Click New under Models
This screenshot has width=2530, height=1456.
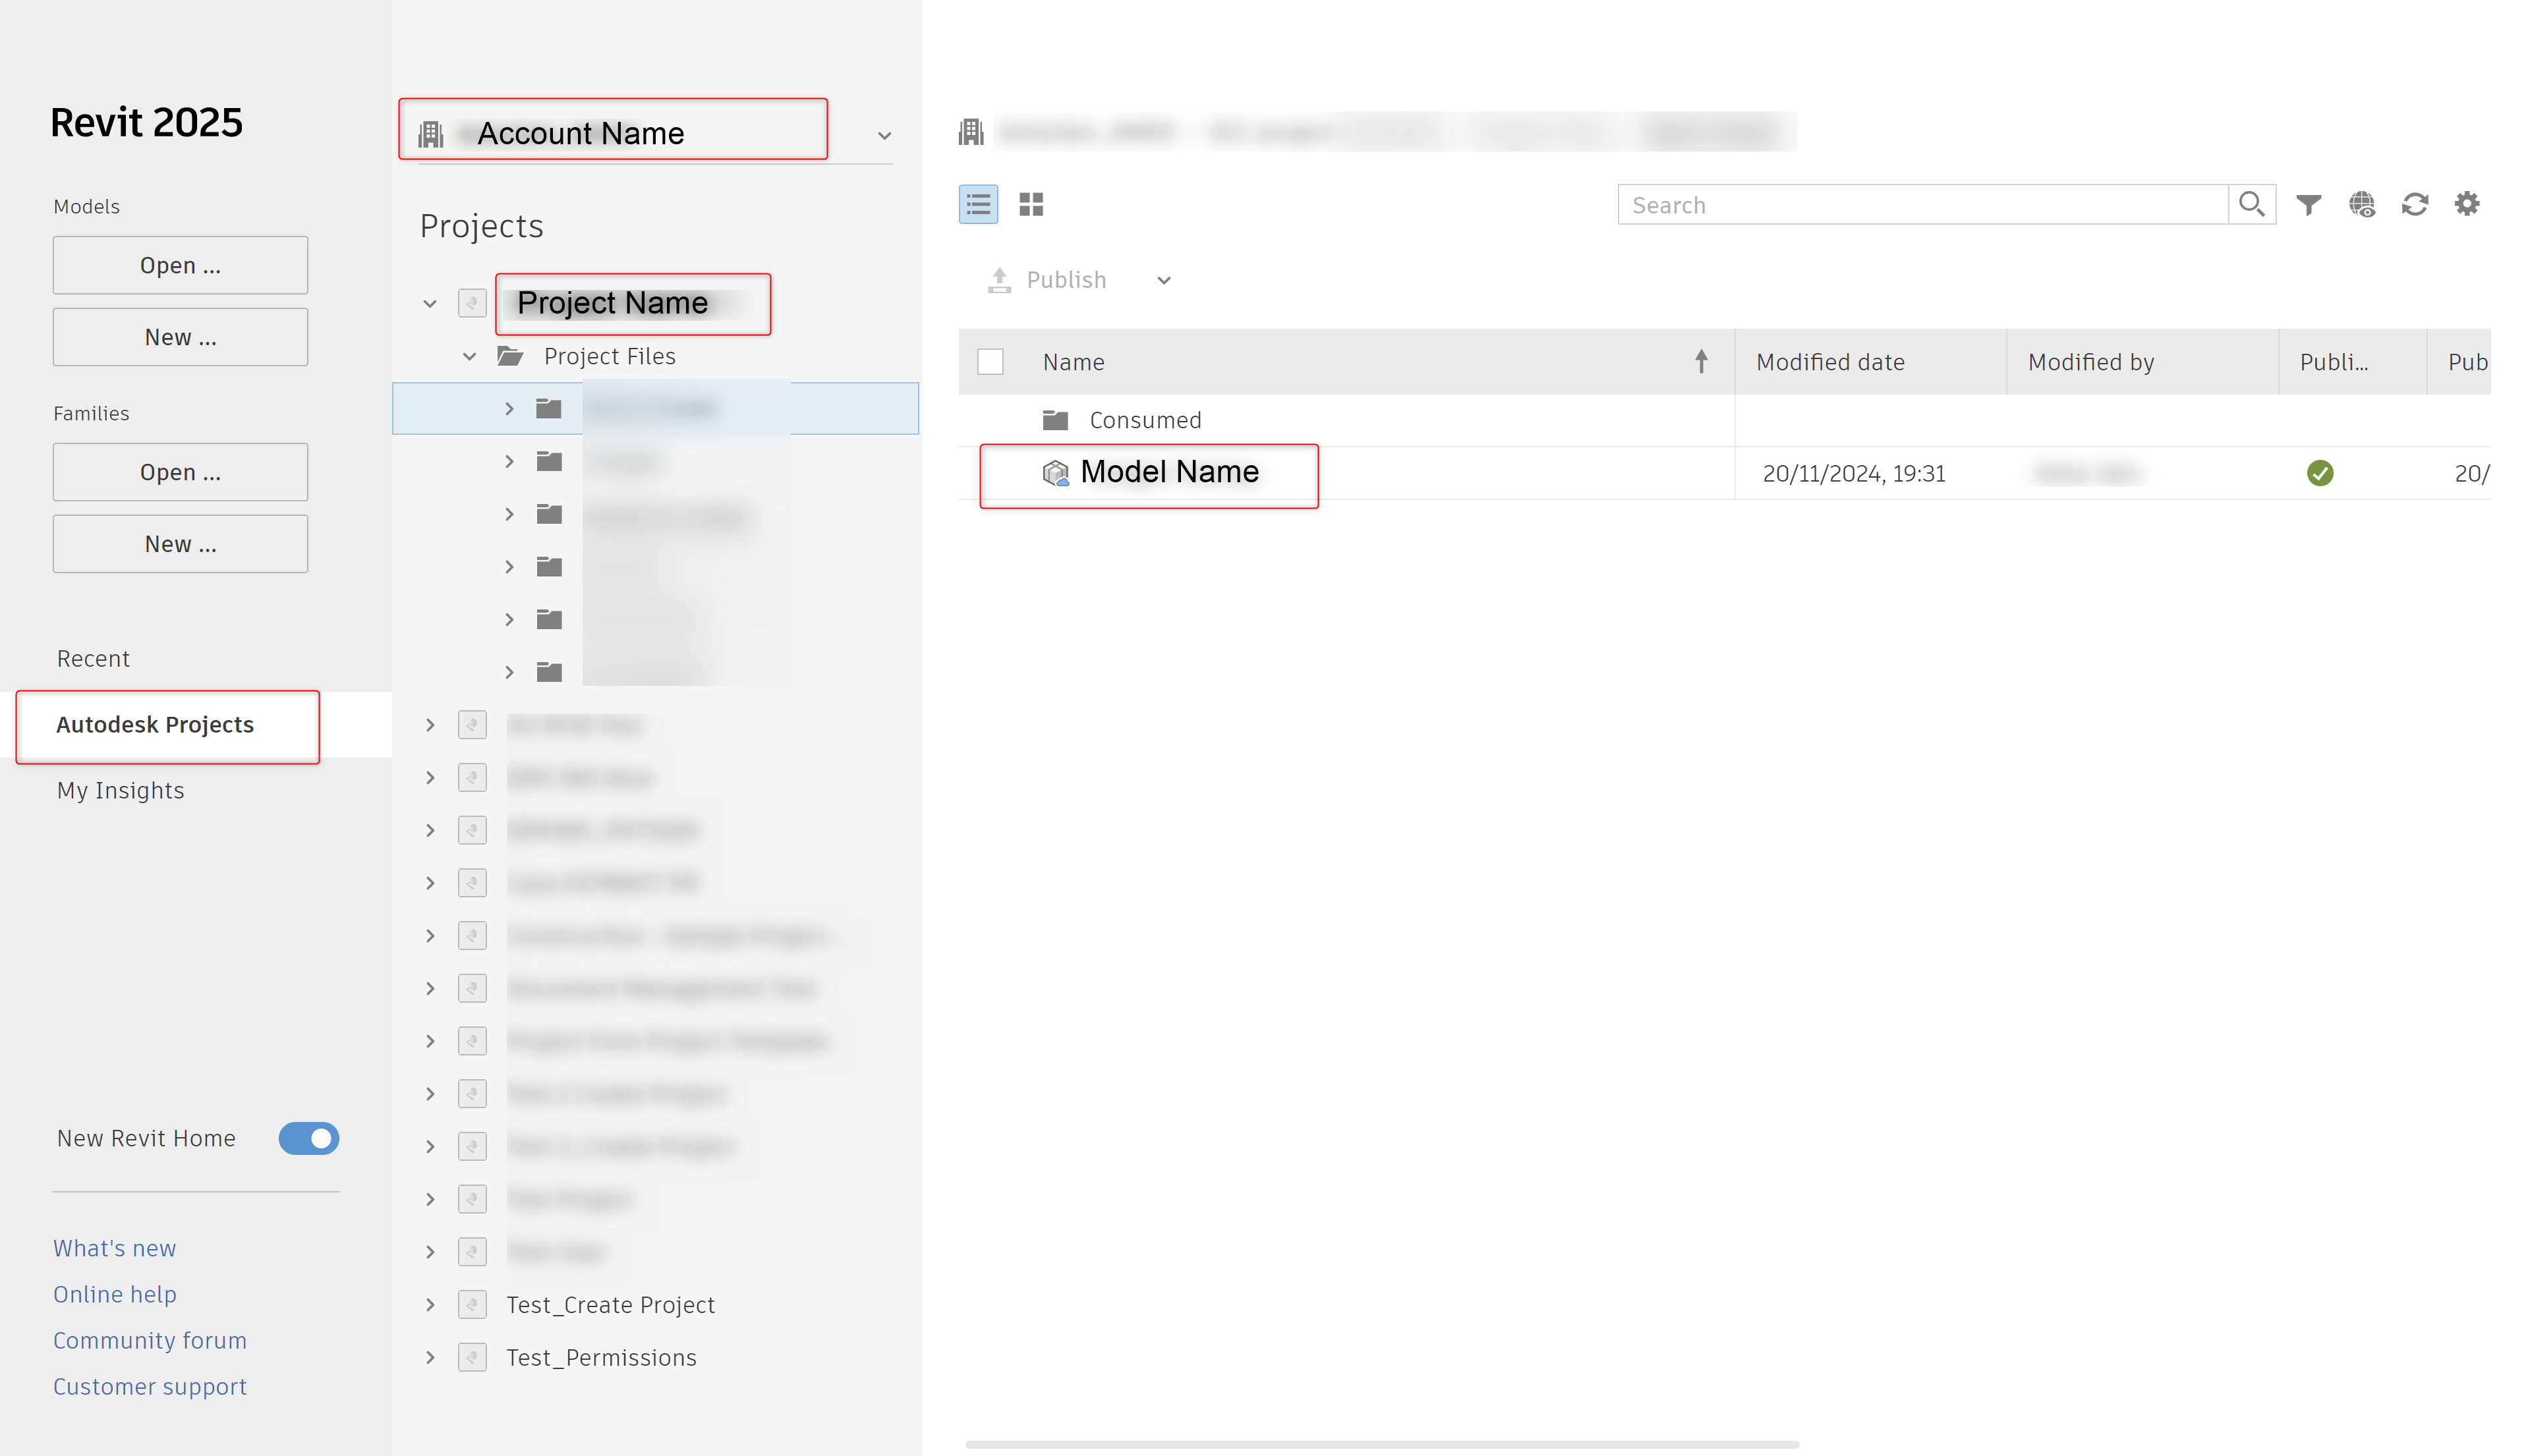[180, 337]
